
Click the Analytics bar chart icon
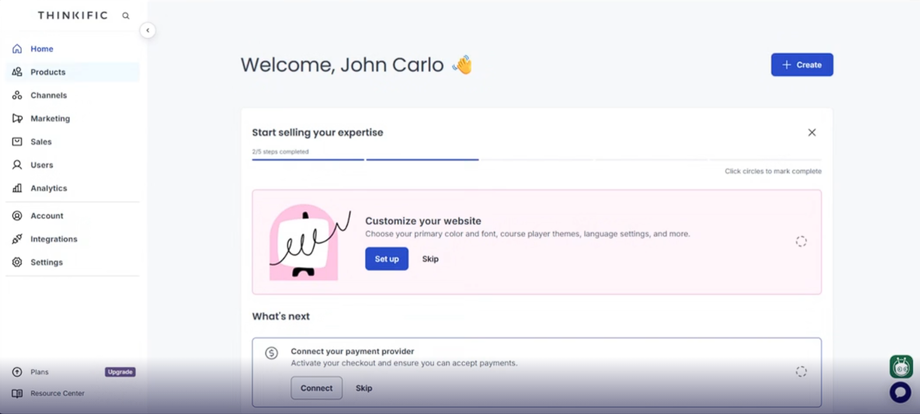17,188
